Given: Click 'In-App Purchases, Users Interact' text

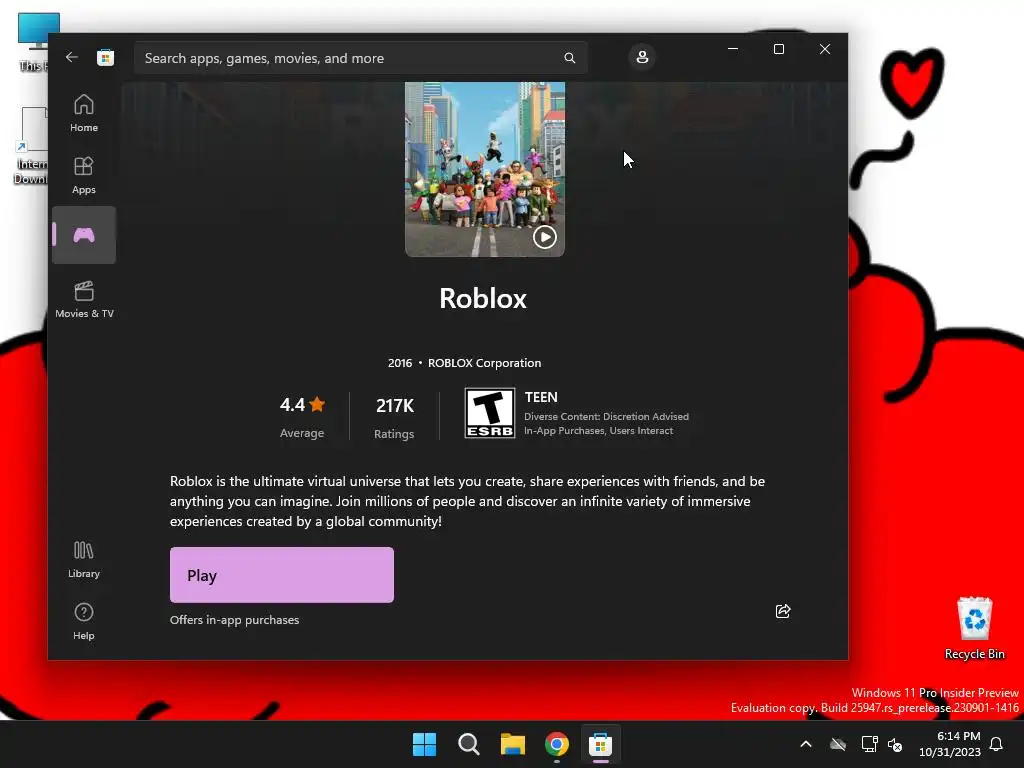Looking at the screenshot, I should (598, 431).
